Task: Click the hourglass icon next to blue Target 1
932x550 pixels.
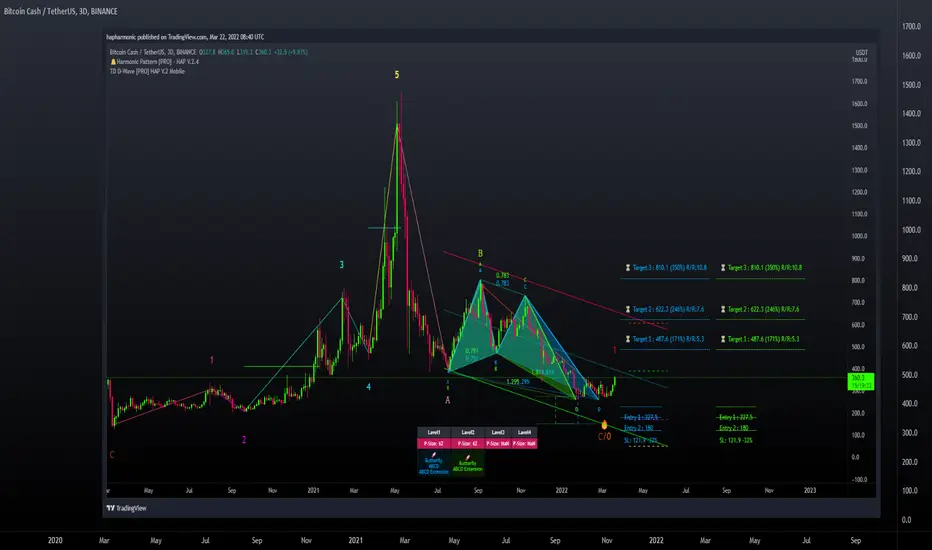Action: coord(627,339)
